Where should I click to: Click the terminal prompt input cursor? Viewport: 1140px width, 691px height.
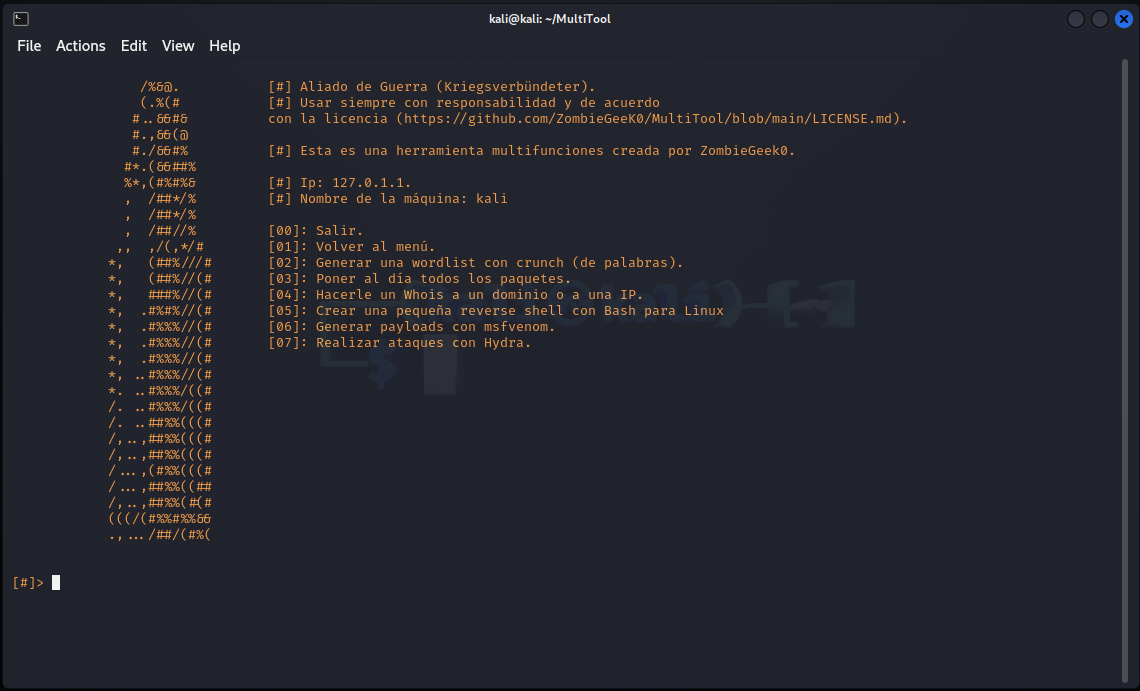56,583
